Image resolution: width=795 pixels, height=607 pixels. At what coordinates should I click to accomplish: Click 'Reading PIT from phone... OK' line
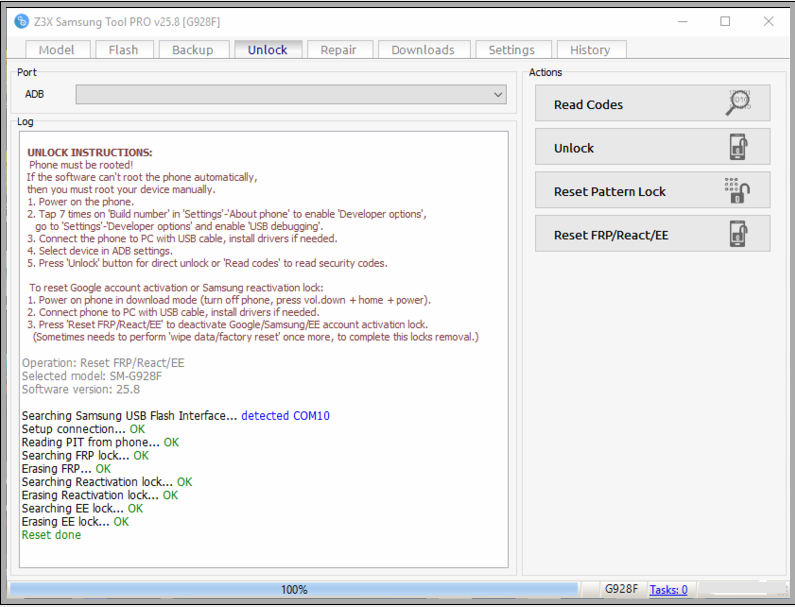coord(100,442)
